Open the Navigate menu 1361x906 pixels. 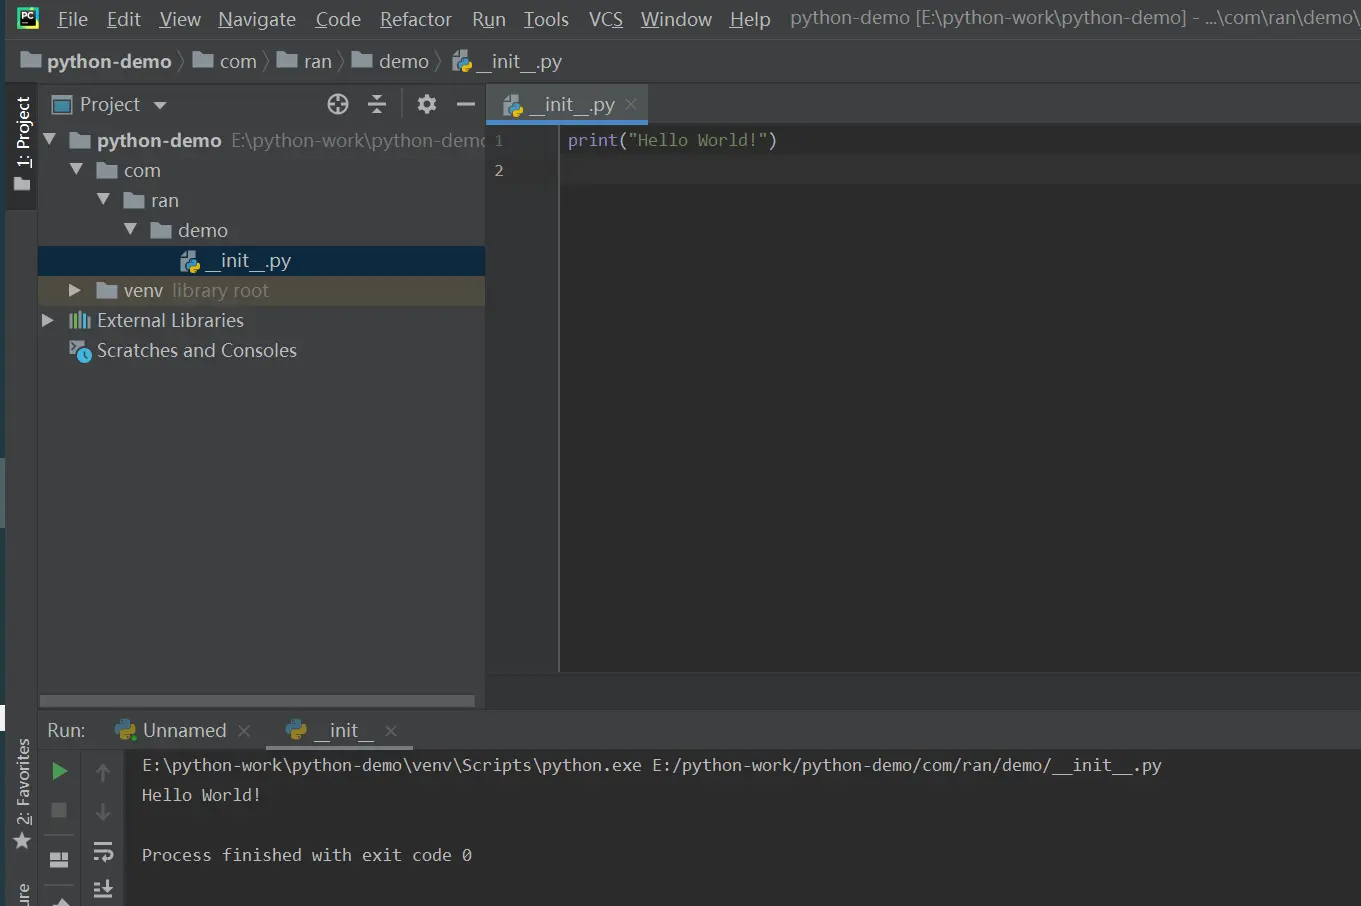click(x=257, y=19)
